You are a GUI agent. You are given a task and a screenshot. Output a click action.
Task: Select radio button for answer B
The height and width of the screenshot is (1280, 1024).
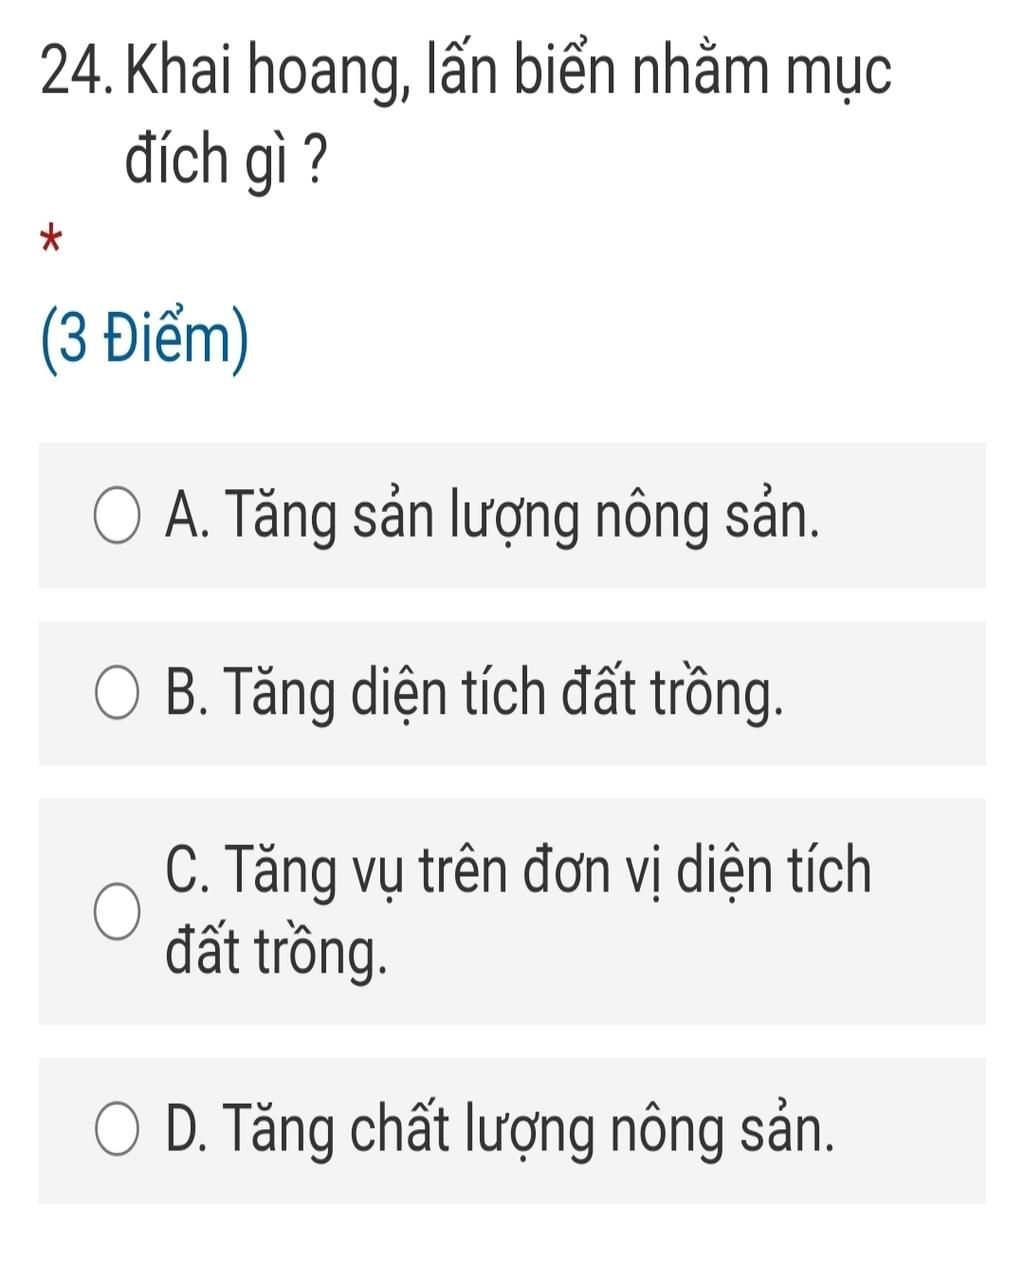116,693
